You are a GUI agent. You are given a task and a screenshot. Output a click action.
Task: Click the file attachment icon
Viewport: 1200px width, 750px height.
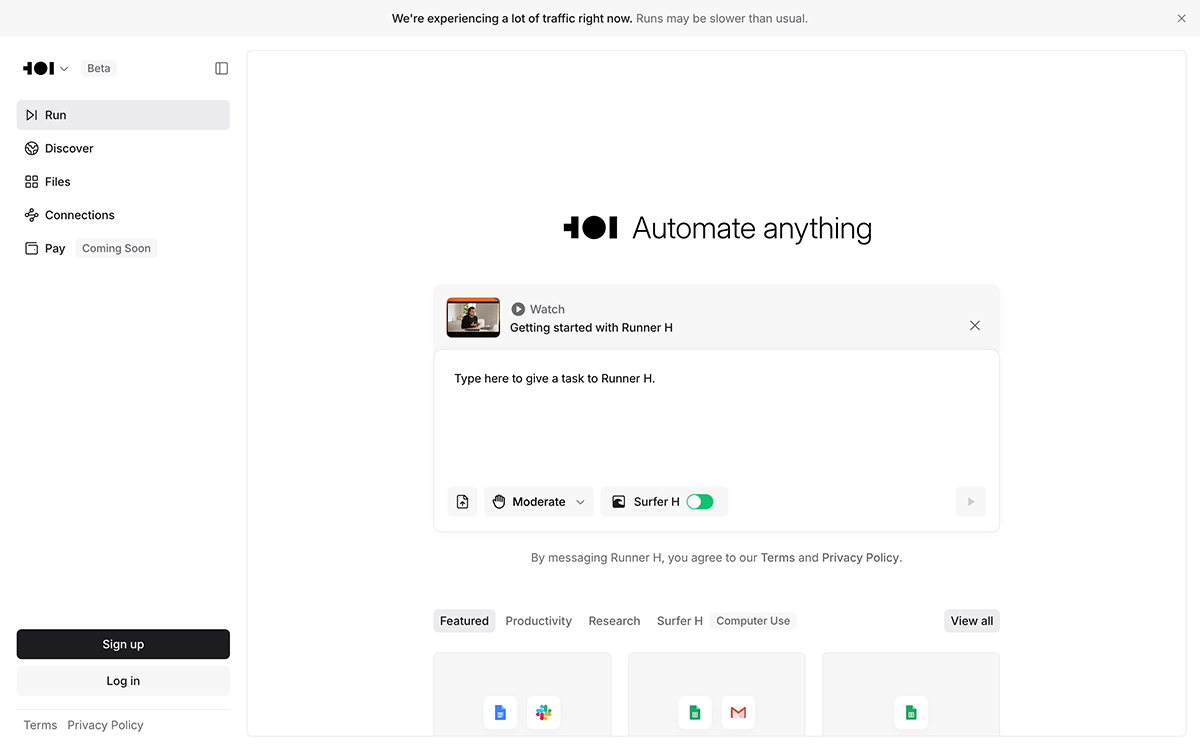click(462, 502)
